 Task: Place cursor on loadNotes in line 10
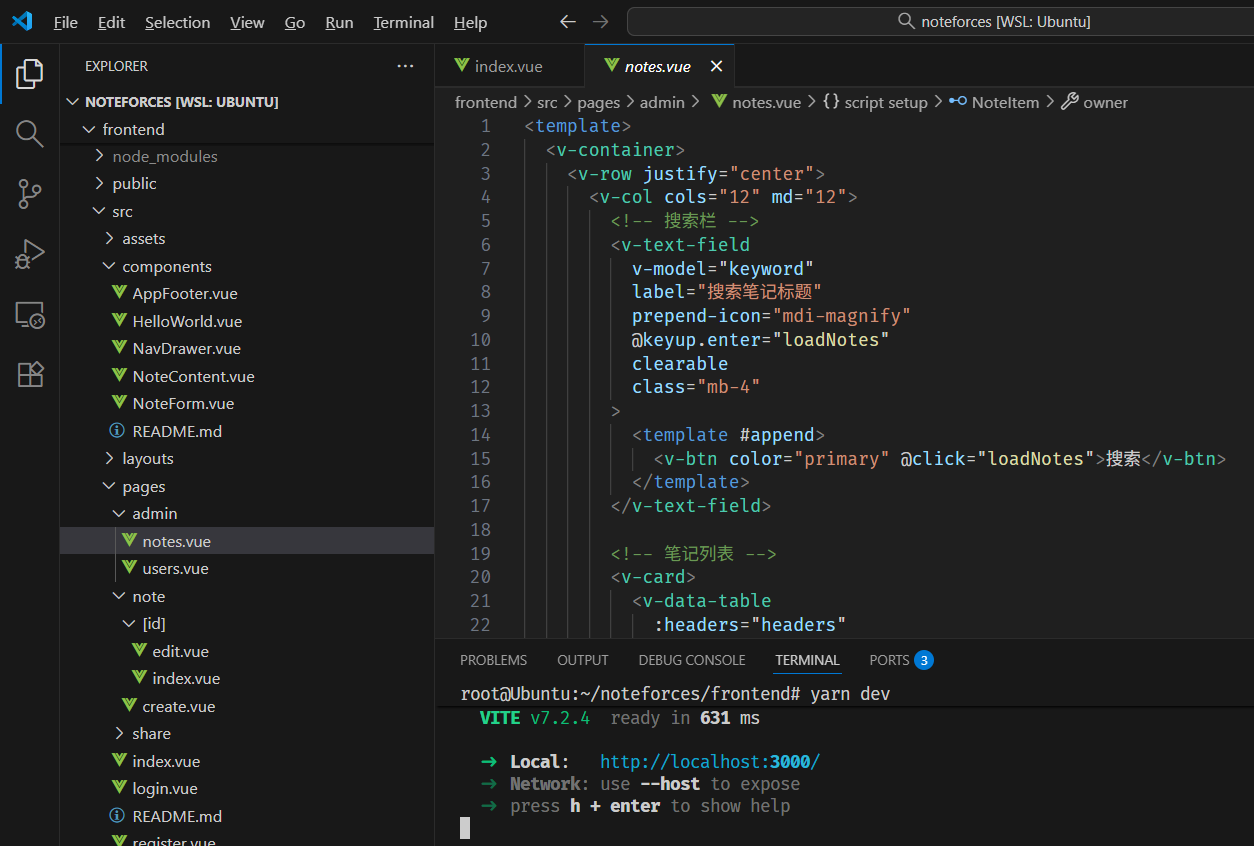pos(830,340)
